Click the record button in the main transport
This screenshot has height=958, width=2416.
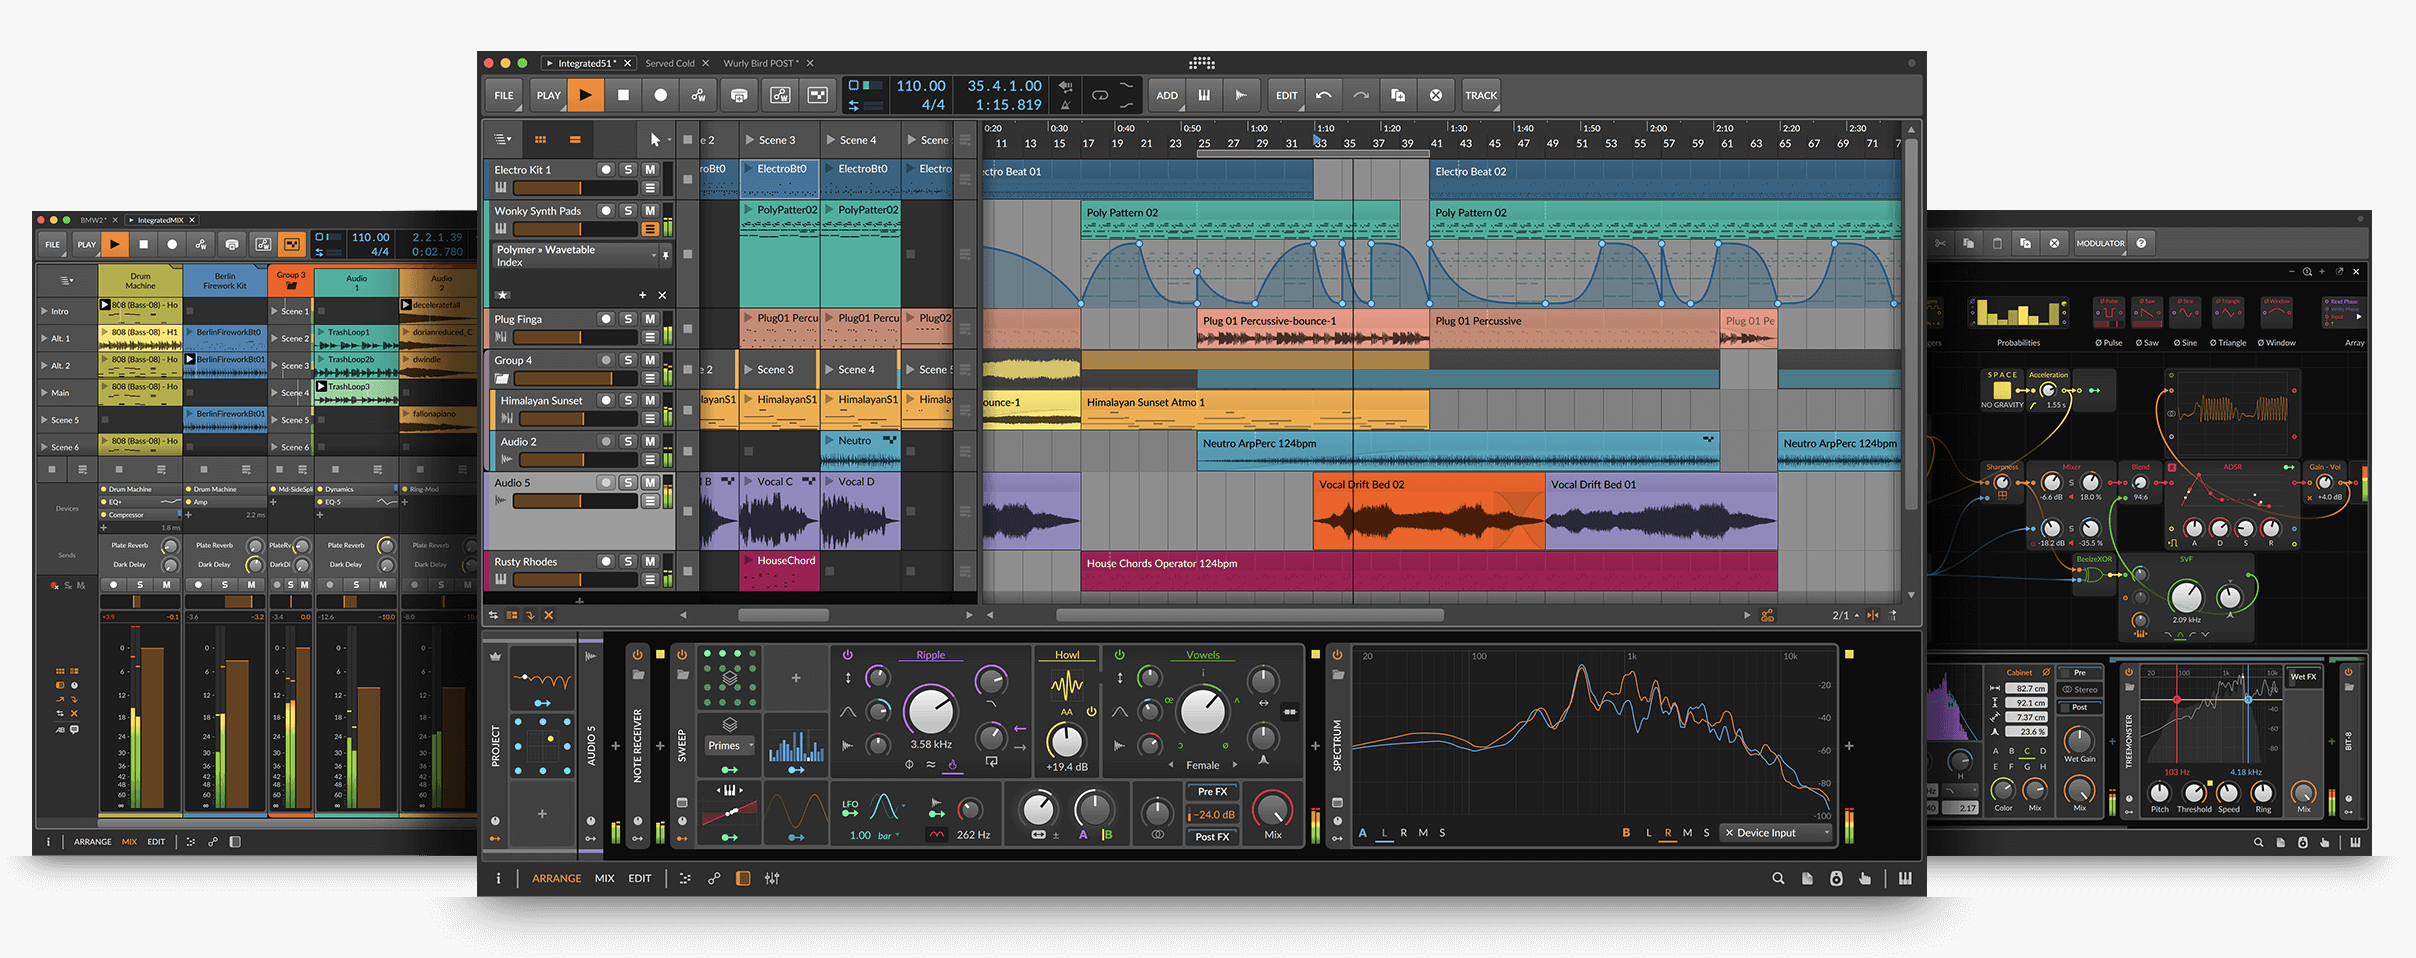coord(660,96)
